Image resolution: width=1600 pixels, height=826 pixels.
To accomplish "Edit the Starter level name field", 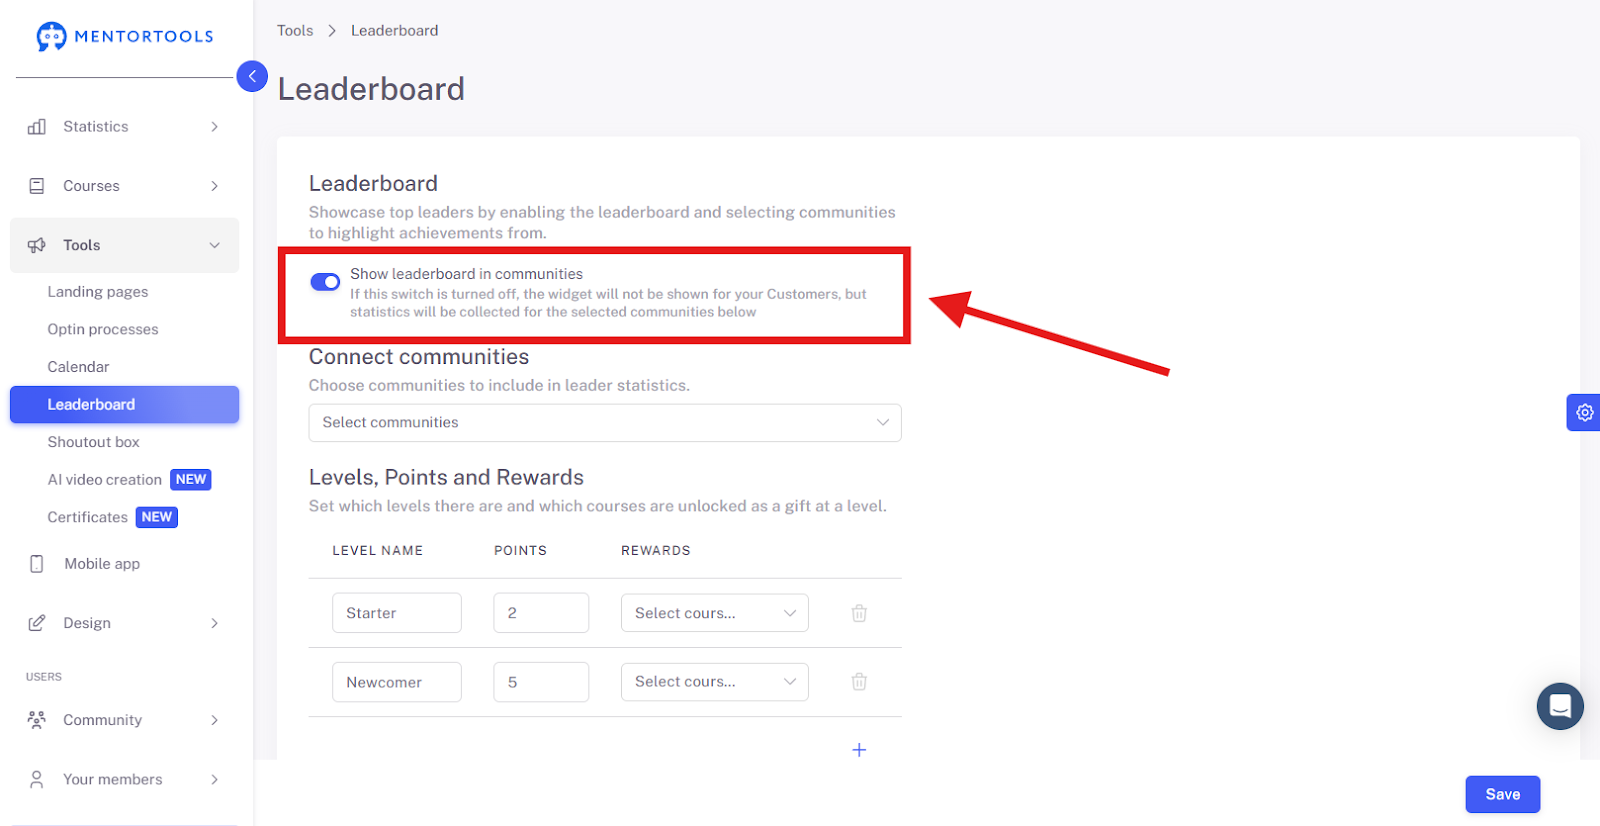I will pyautogui.click(x=397, y=613).
